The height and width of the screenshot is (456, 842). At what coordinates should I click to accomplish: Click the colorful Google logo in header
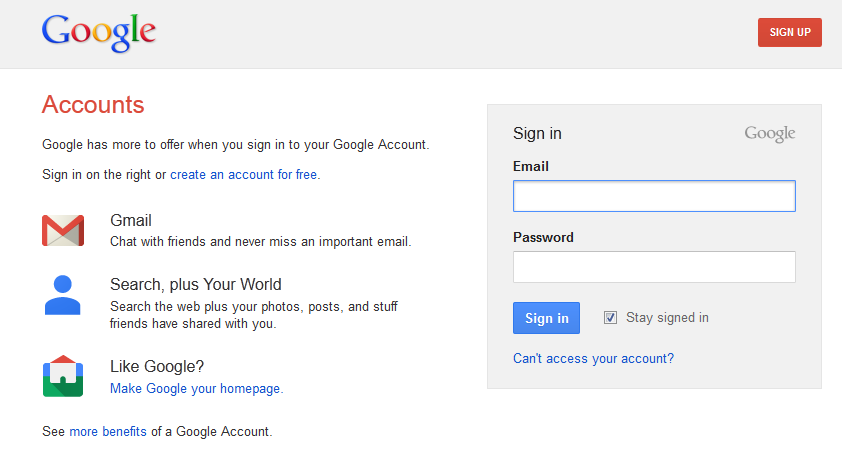click(x=99, y=33)
